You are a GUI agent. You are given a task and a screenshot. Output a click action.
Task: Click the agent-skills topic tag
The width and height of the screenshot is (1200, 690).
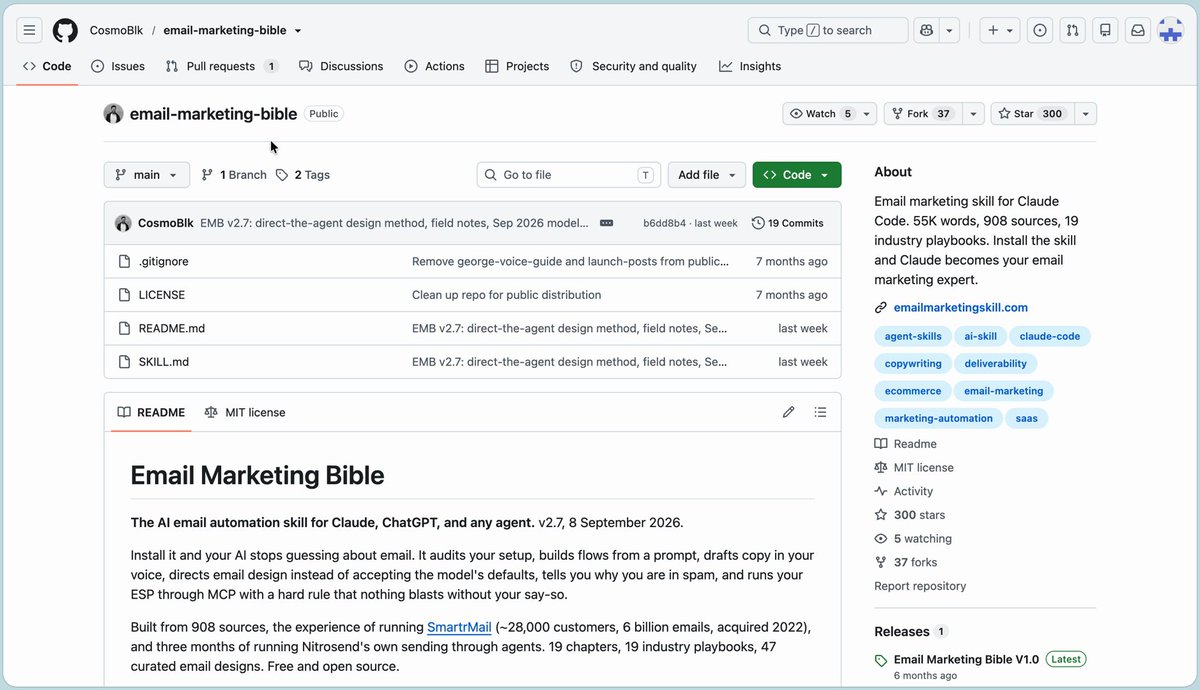point(913,337)
